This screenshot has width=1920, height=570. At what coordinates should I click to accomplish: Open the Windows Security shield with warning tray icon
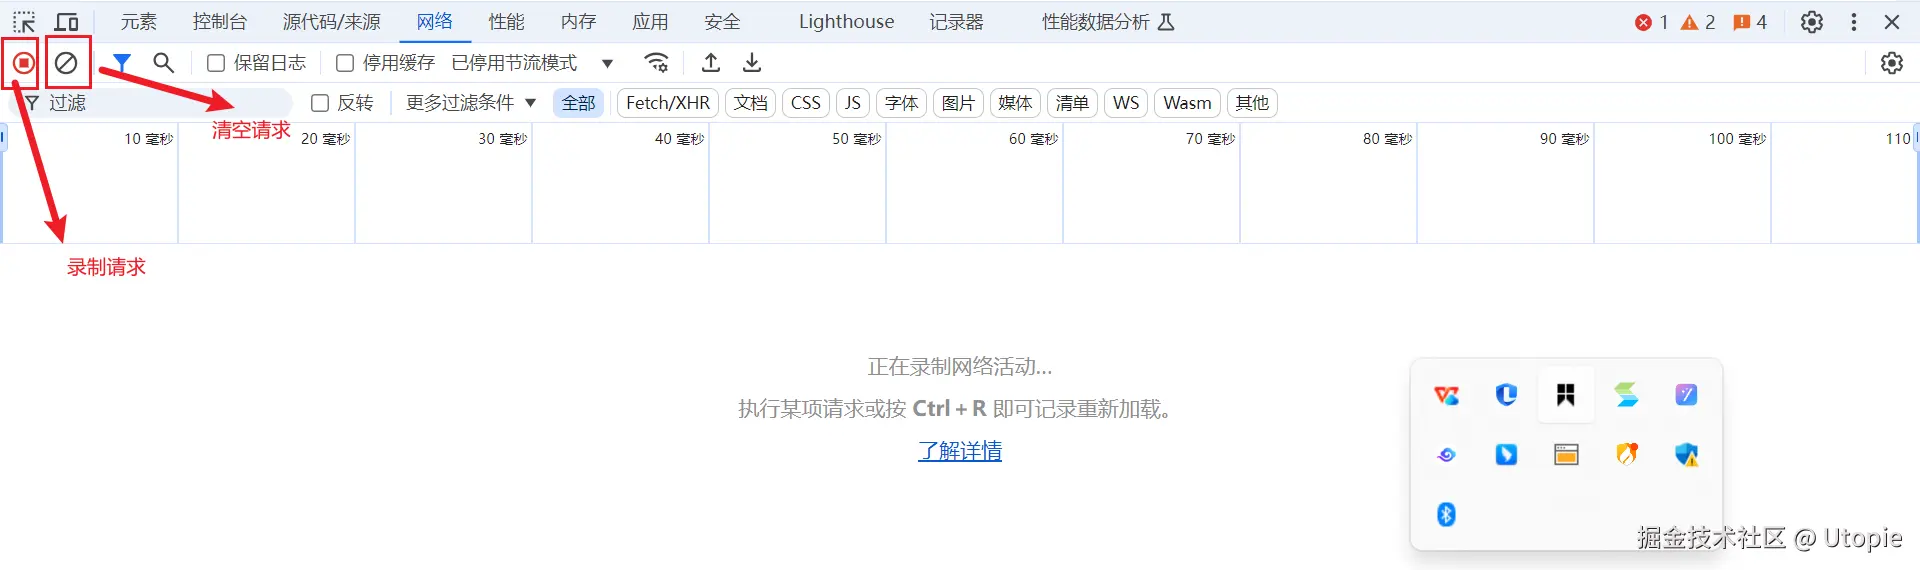(1687, 455)
